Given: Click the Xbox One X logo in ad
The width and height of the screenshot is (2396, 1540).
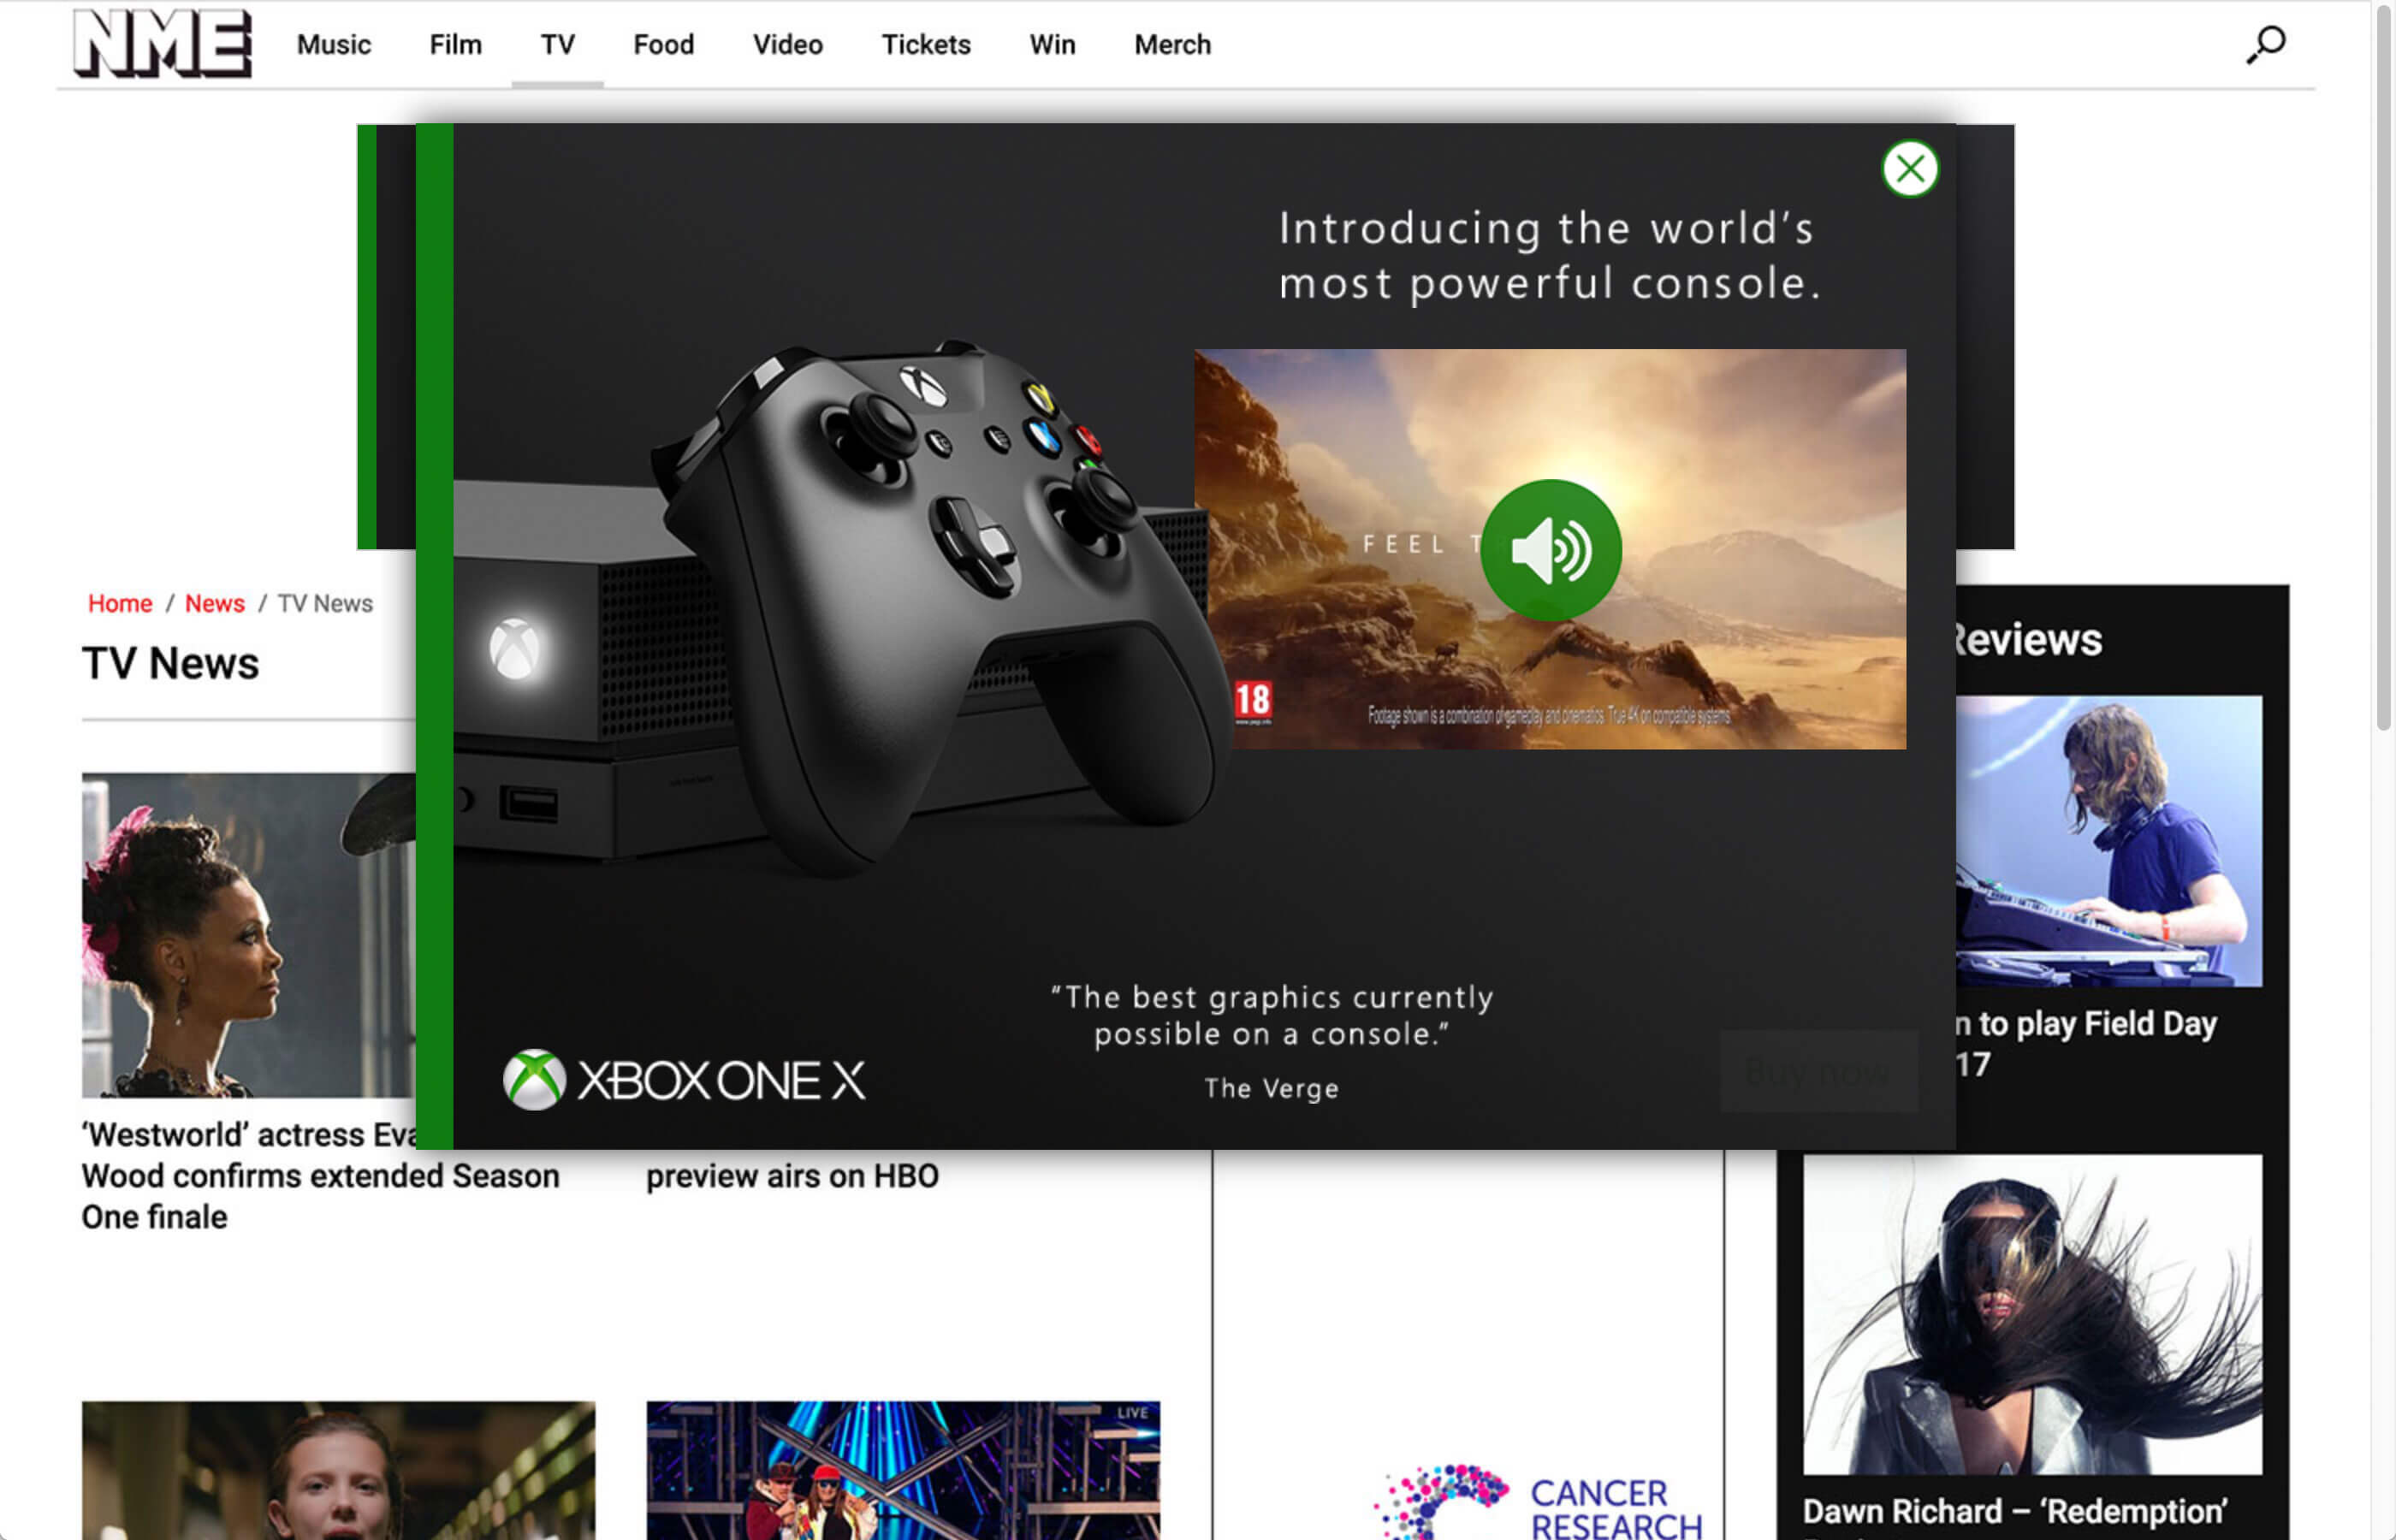Looking at the screenshot, I should 684,1080.
